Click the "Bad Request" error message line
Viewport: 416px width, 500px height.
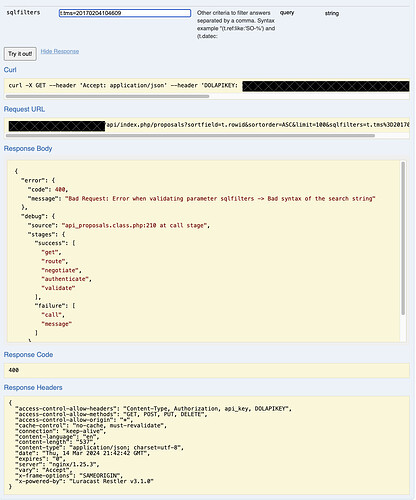coord(202,199)
